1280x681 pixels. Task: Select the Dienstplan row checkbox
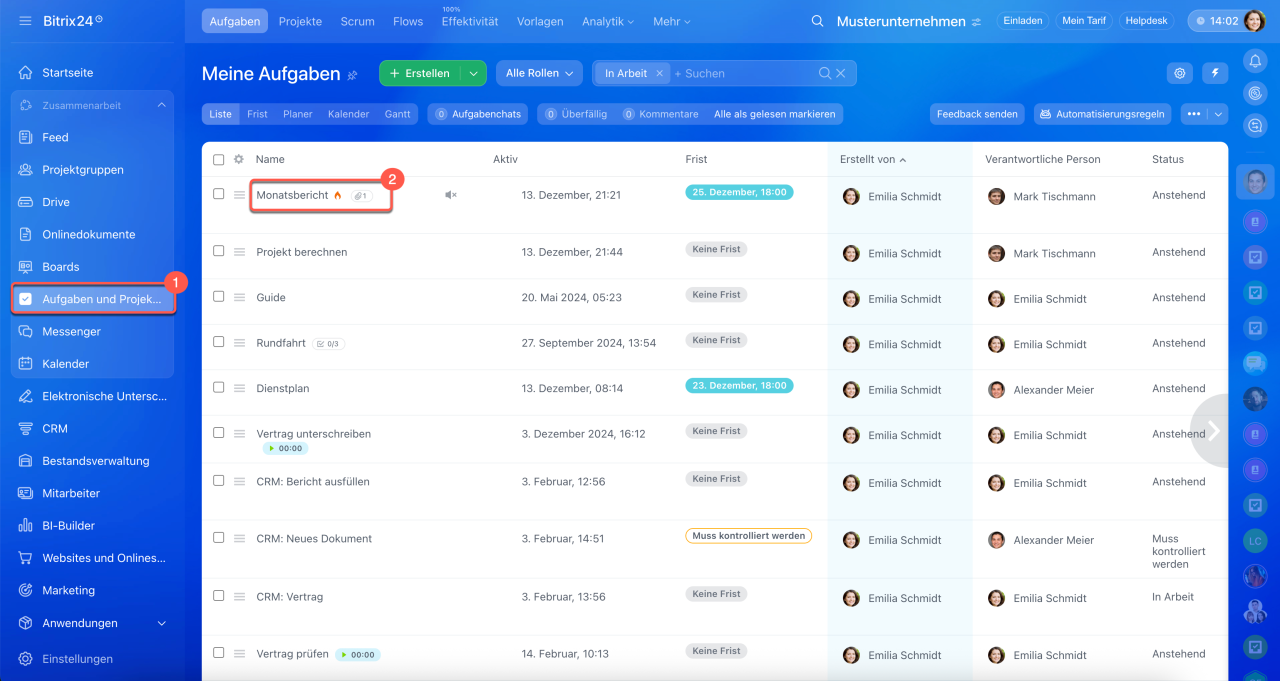[219, 387]
